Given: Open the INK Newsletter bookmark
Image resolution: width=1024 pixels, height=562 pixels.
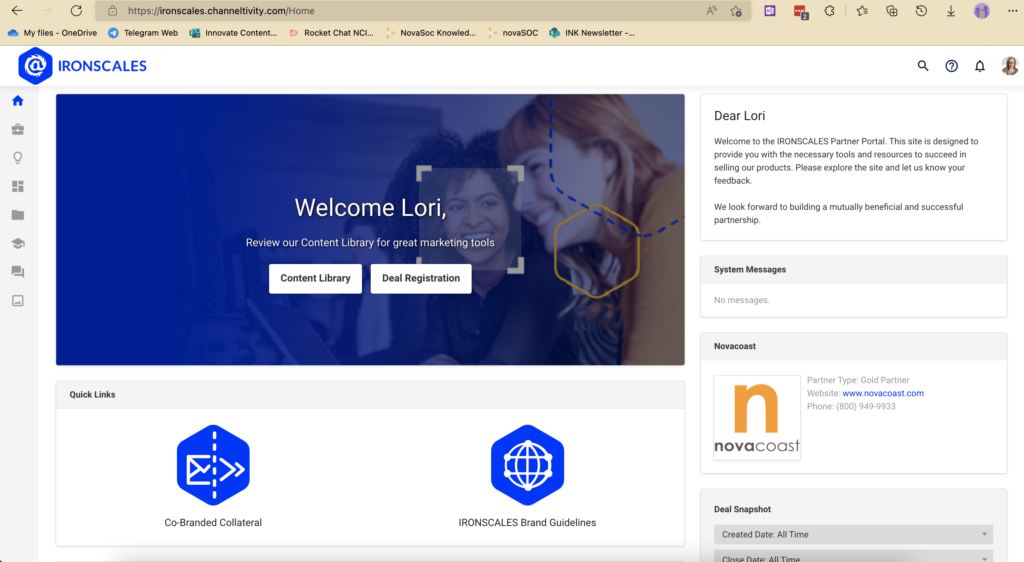Looking at the screenshot, I should click(592, 33).
